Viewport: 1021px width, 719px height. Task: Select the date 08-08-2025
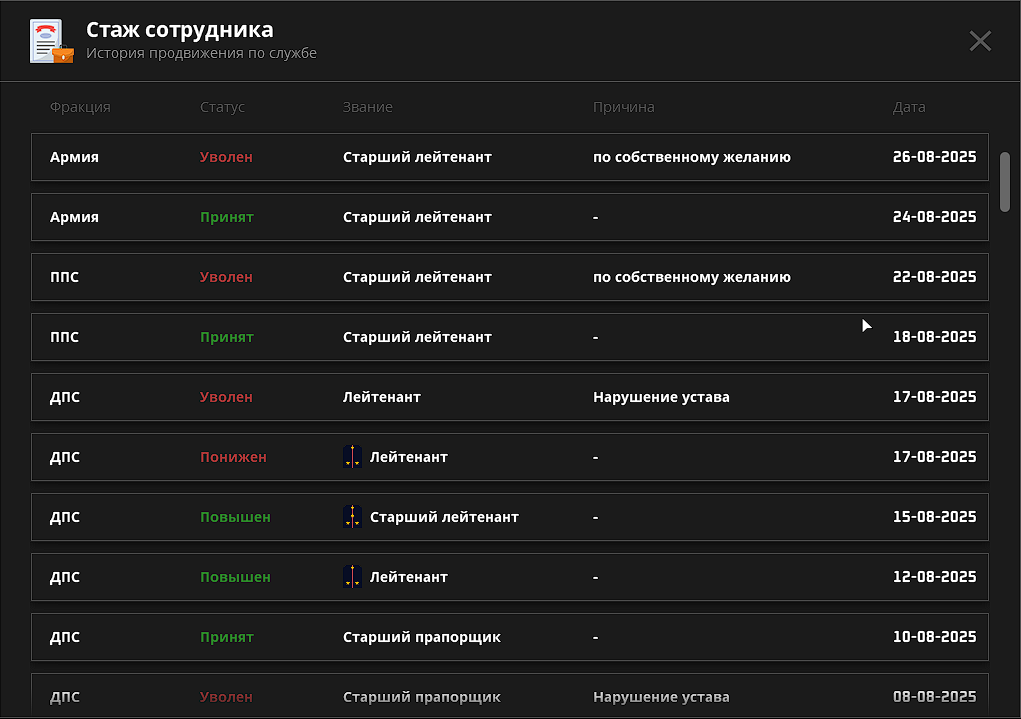coord(934,696)
